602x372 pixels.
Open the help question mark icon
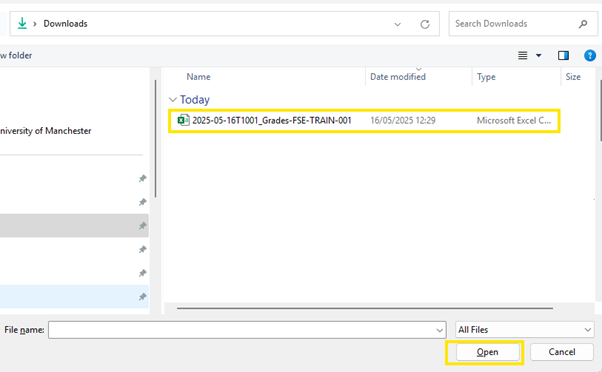pyautogui.click(x=590, y=56)
